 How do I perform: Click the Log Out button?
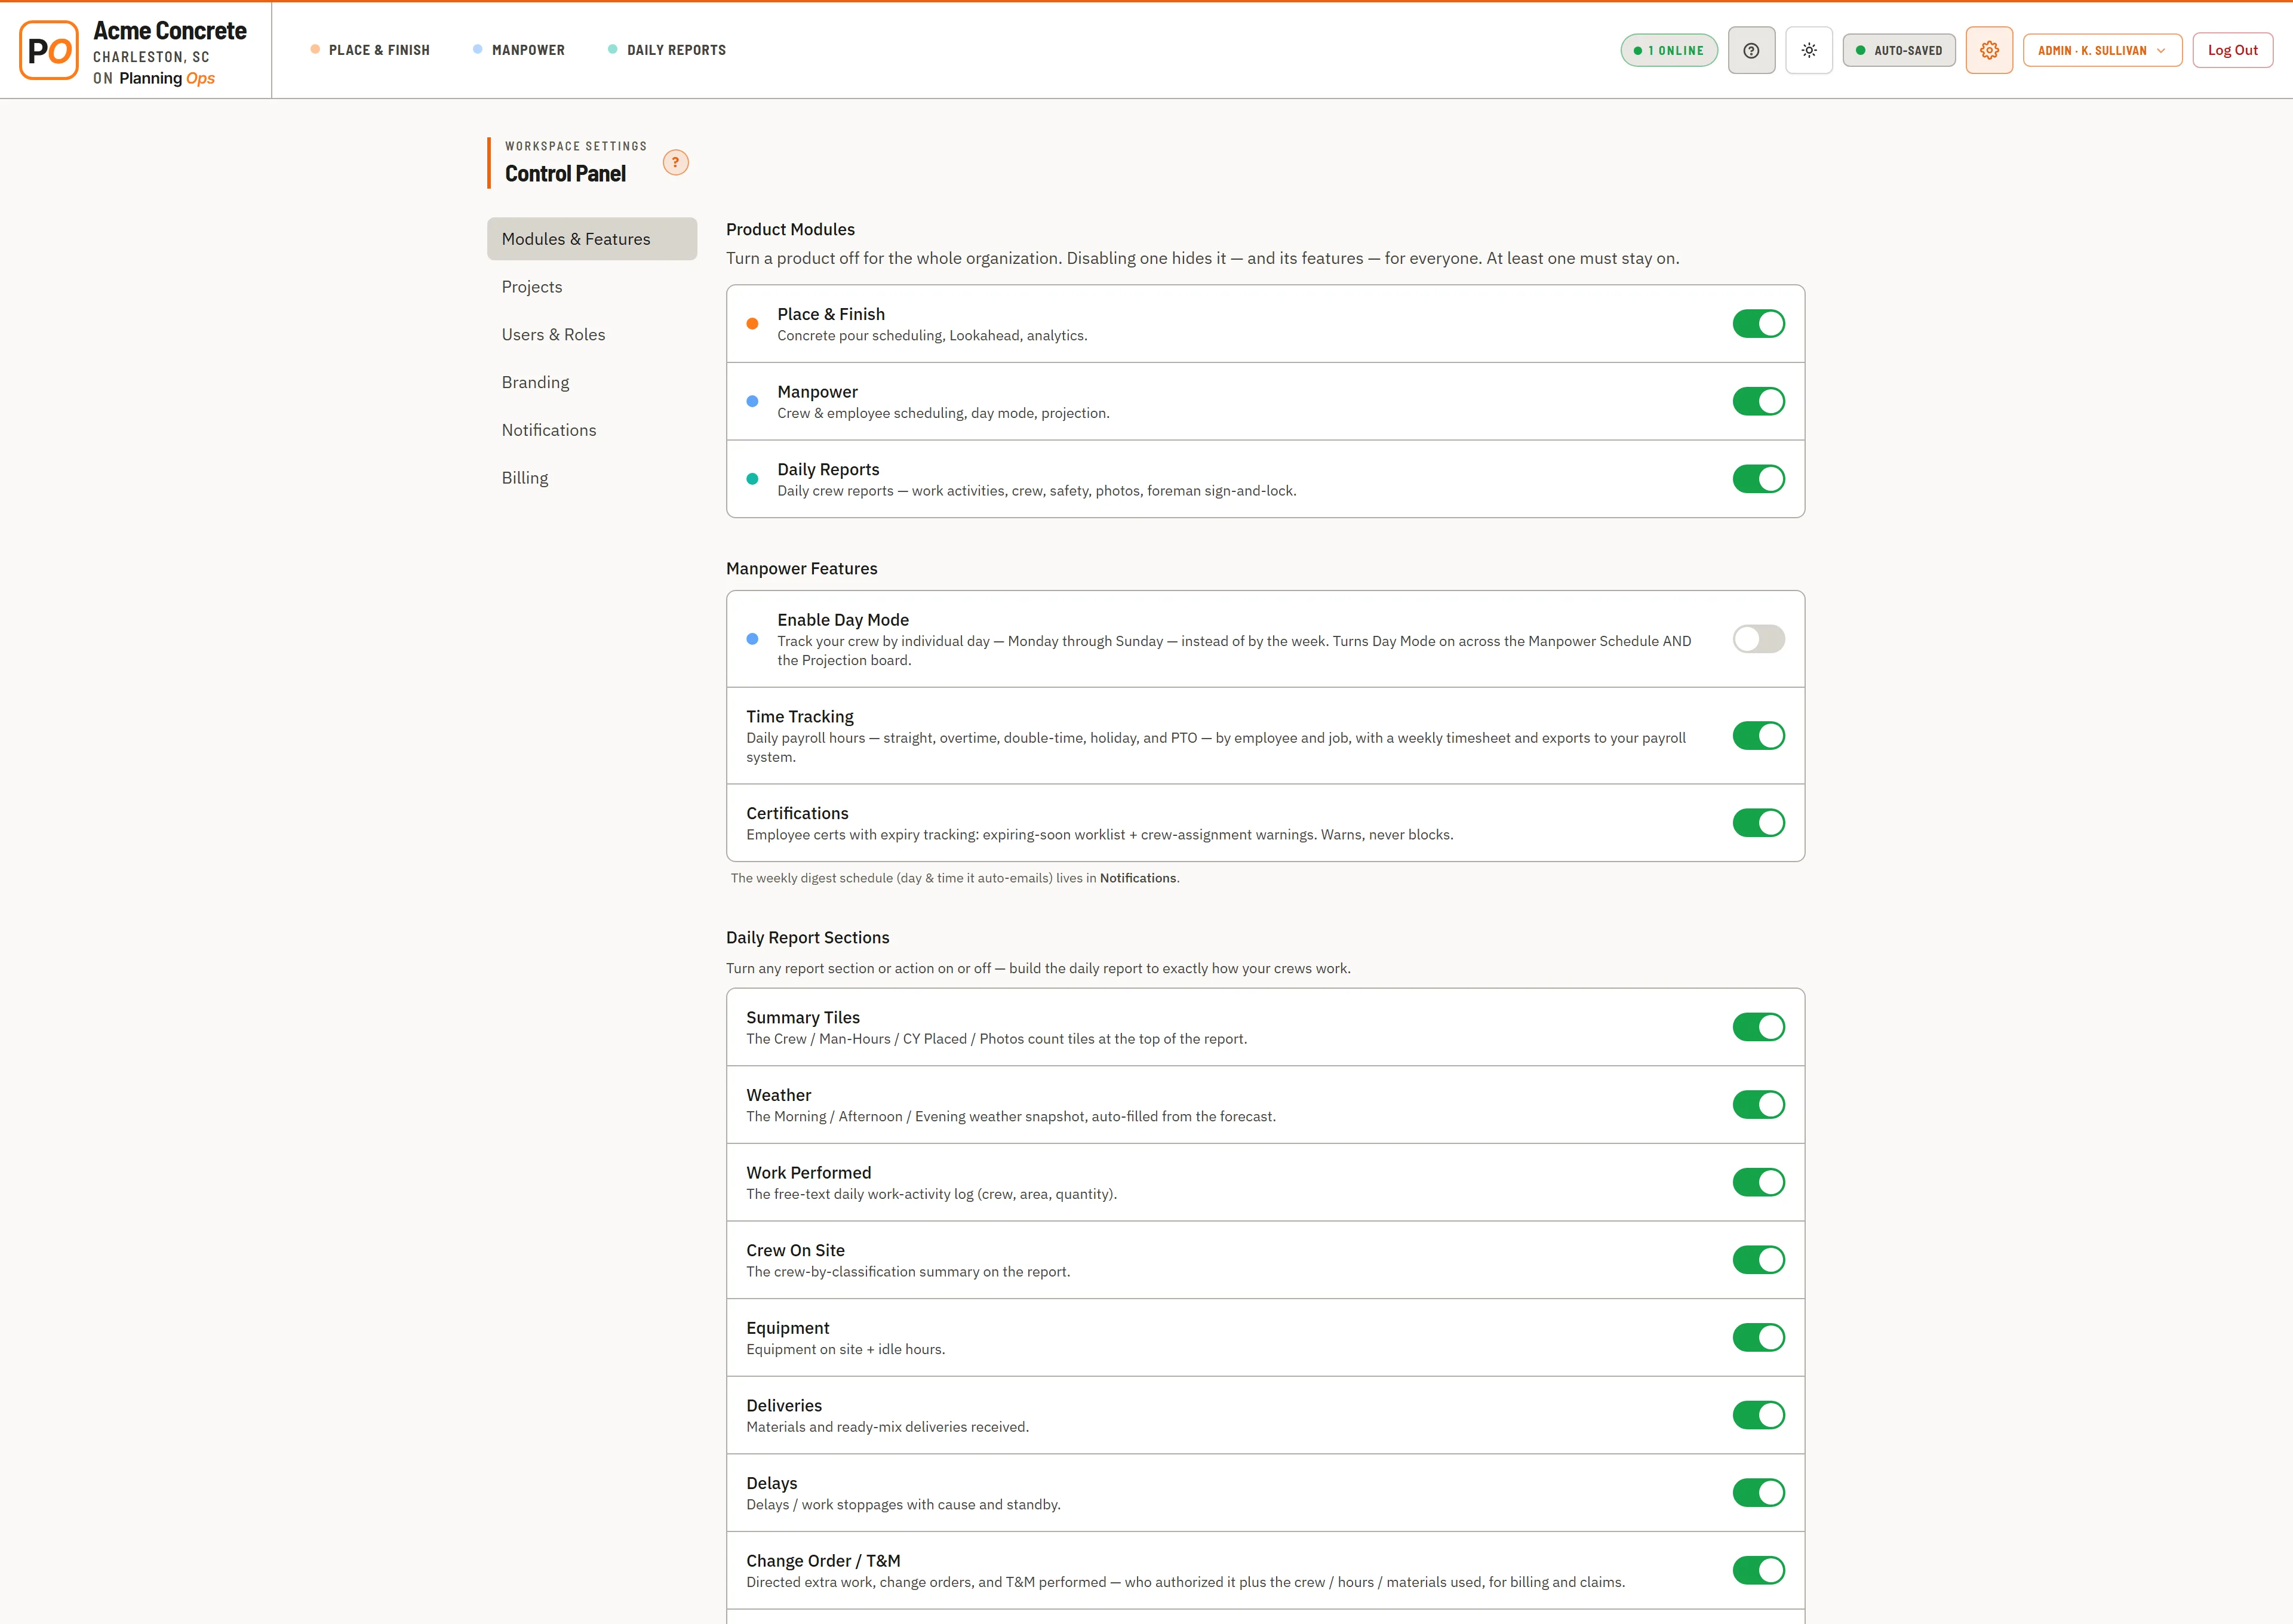pyautogui.click(x=2232, y=50)
